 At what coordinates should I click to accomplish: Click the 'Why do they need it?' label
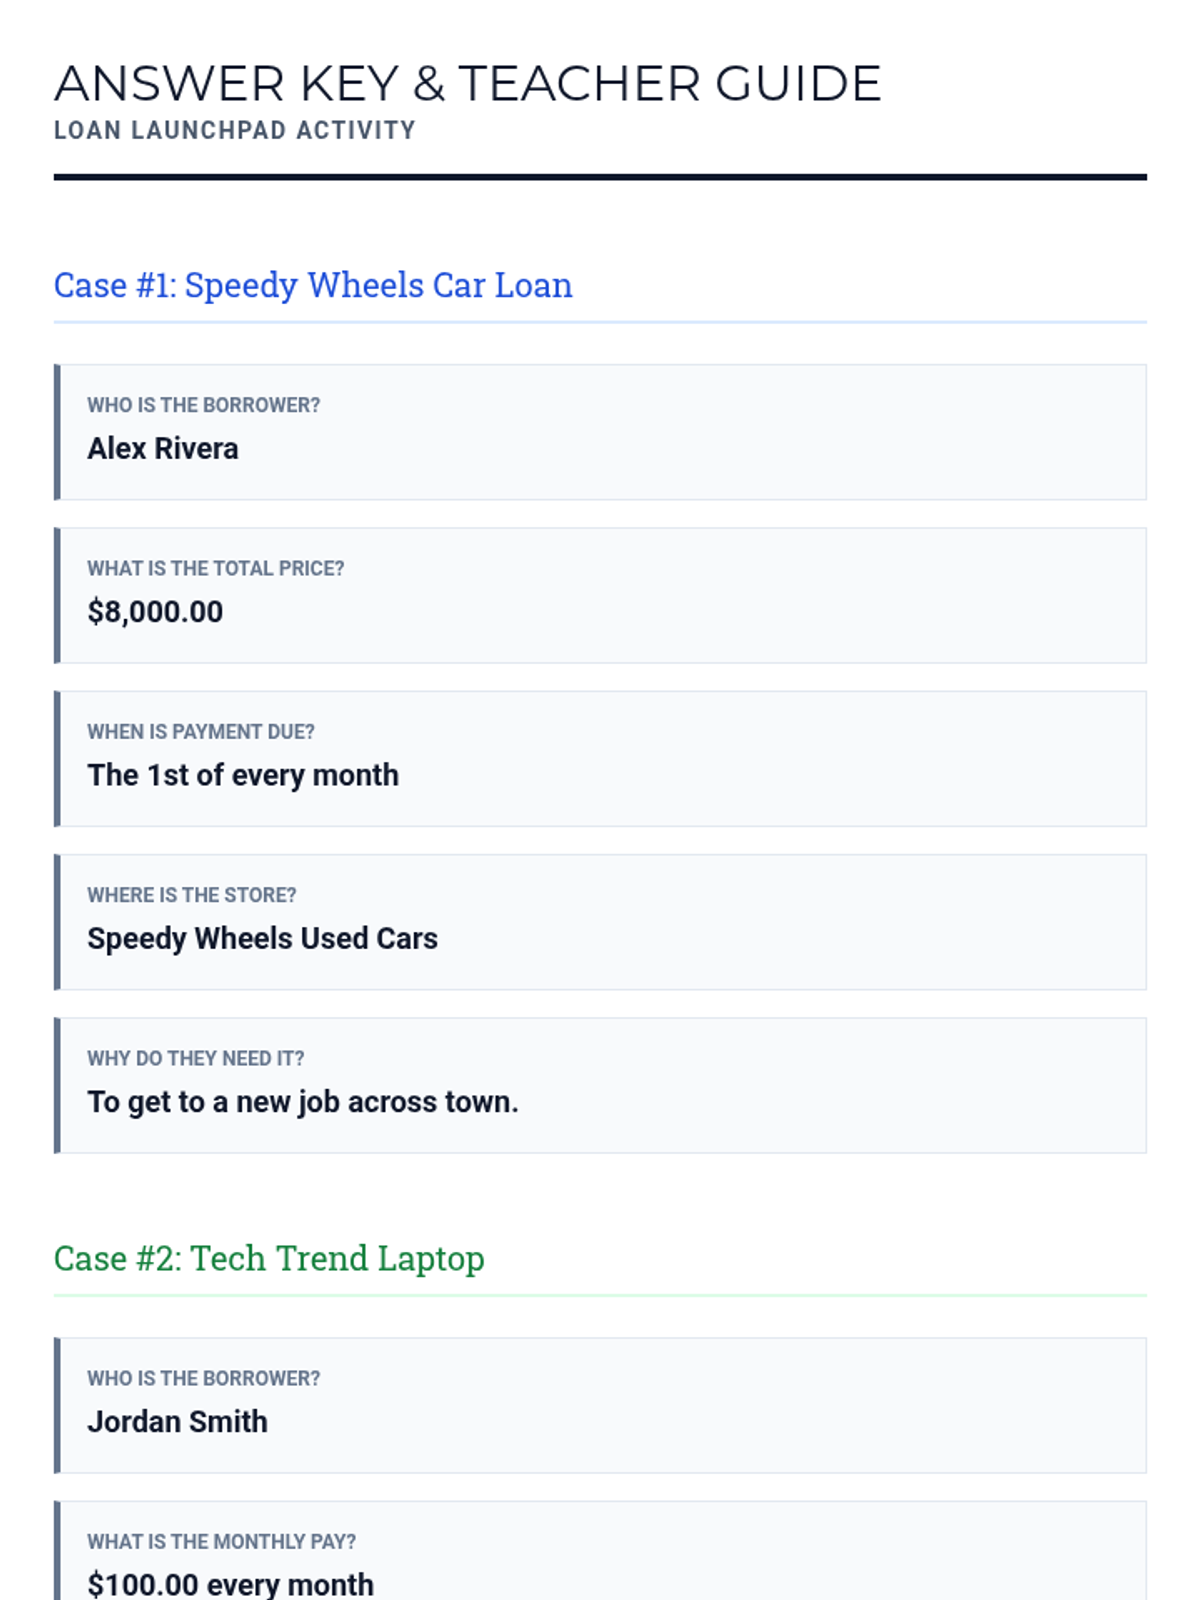pyautogui.click(x=196, y=1058)
